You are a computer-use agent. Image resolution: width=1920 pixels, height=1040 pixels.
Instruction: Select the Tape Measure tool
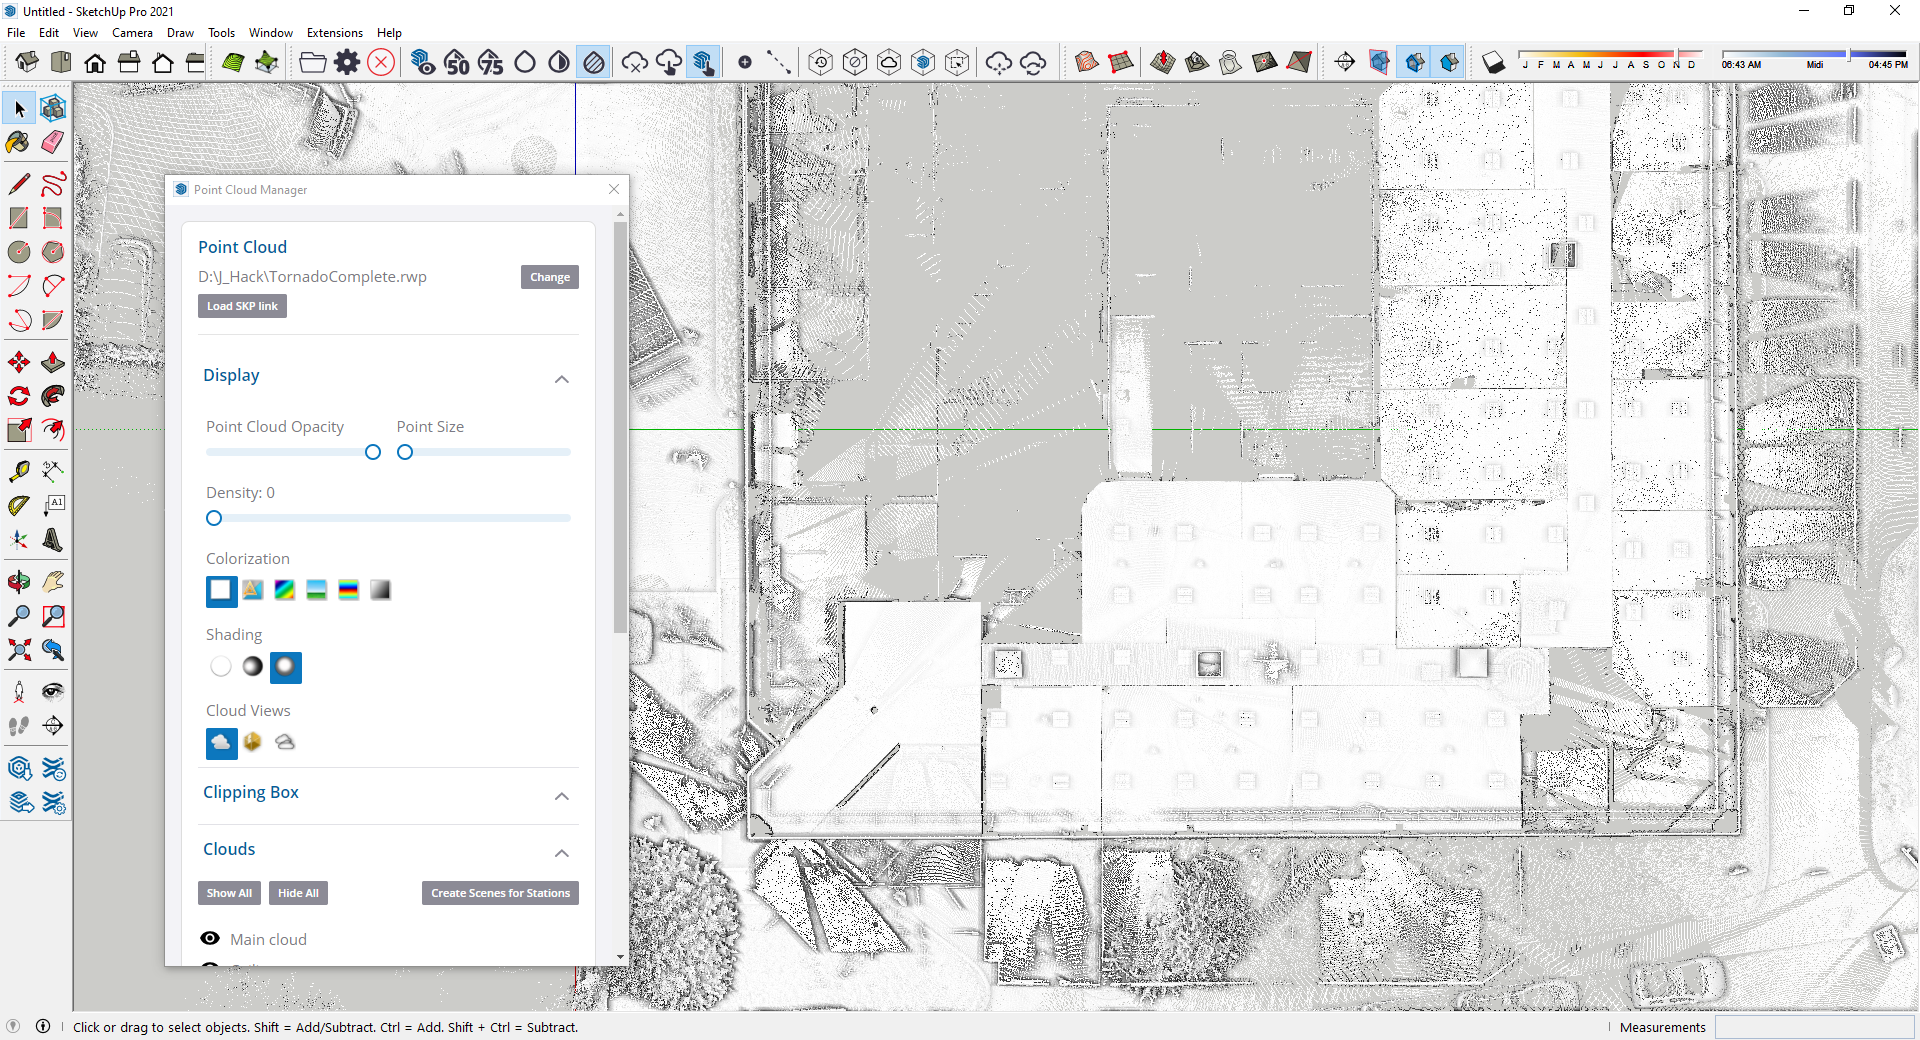click(19, 472)
